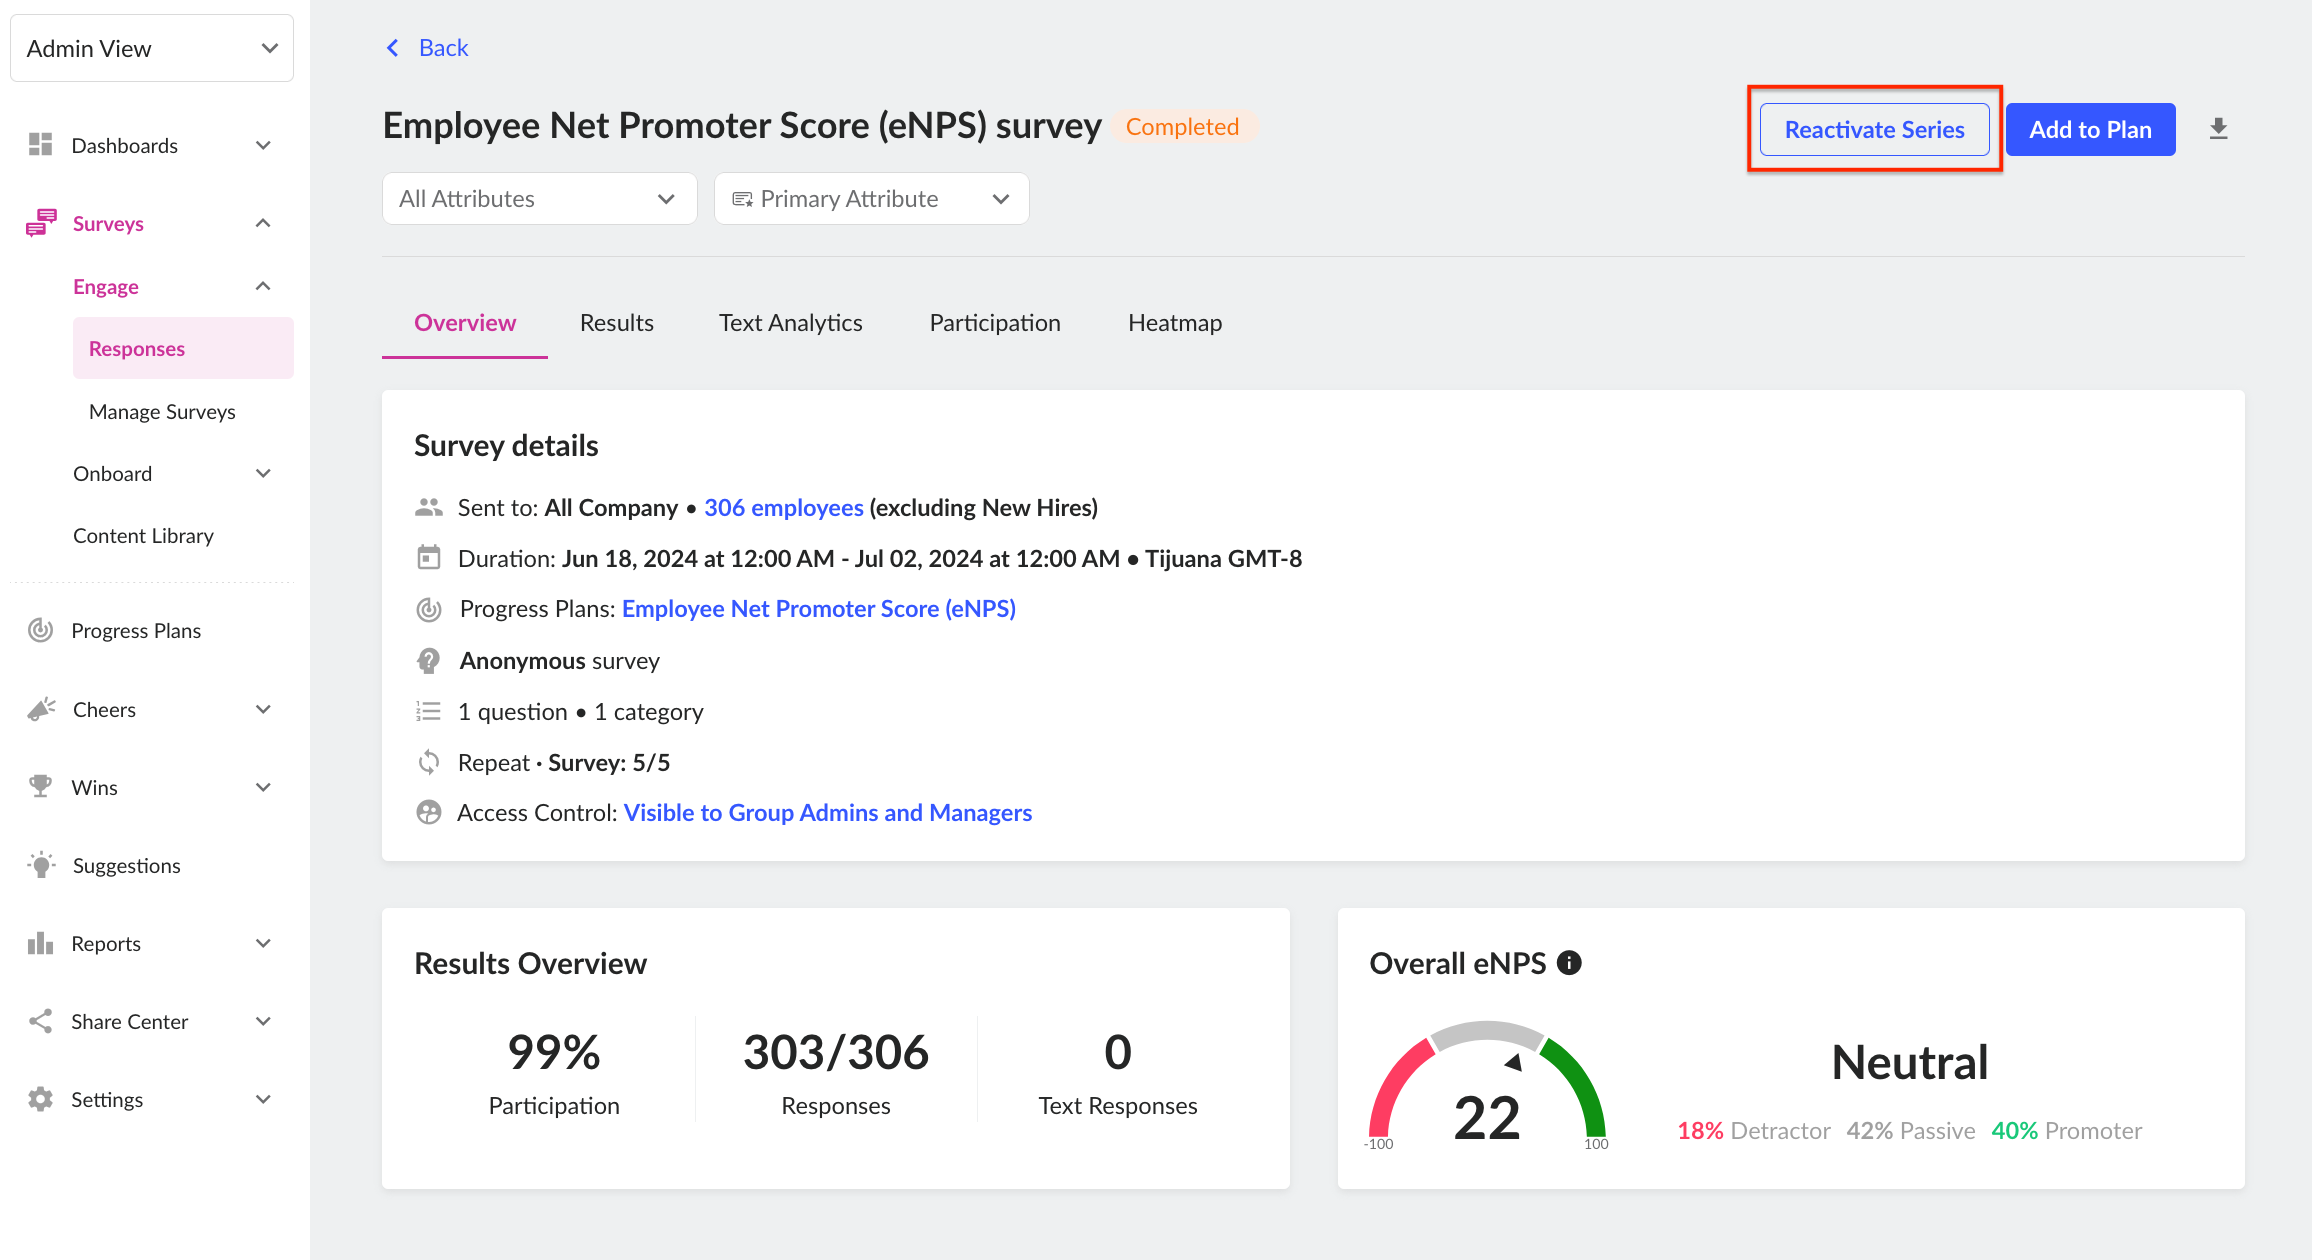Viewport: 2312px width, 1260px height.
Task: Open the All Attributes dropdown
Action: [540, 199]
